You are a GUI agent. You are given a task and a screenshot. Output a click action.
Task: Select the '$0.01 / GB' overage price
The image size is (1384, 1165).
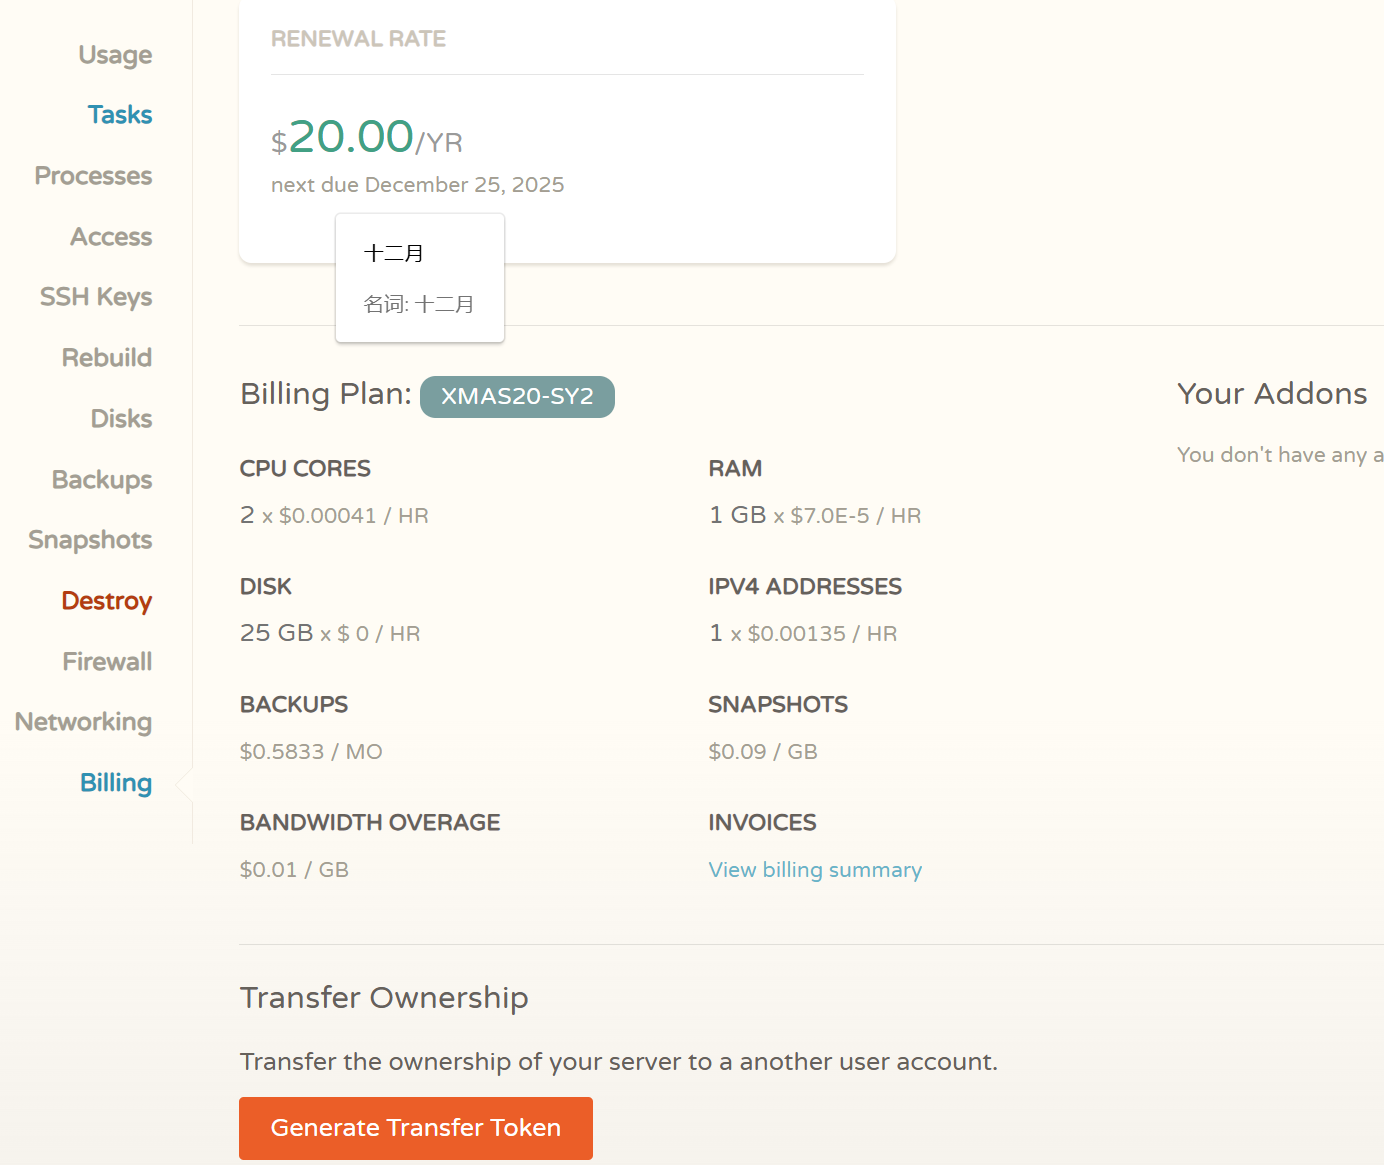[x=294, y=870]
